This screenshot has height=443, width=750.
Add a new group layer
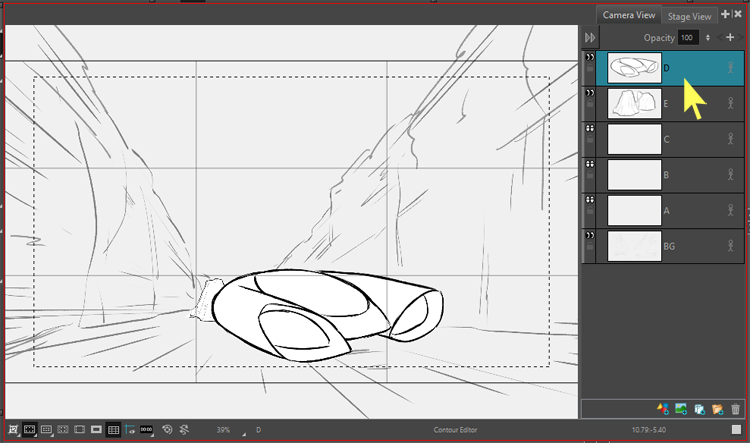click(x=718, y=409)
